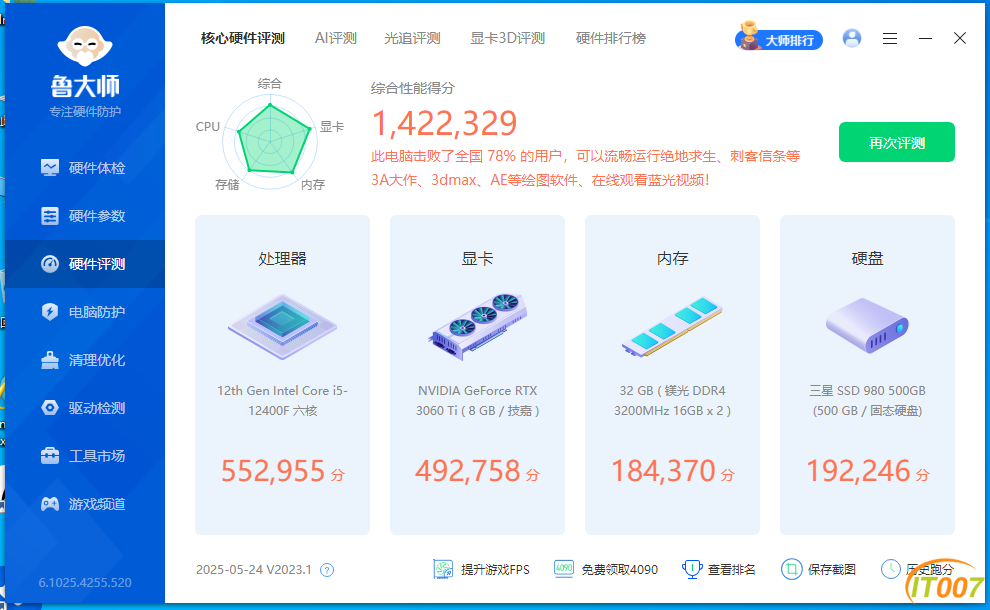Viewport: 990px width, 610px height.
Task: Click the version date 2025-05-24 V2023.1
Action: pos(254,570)
